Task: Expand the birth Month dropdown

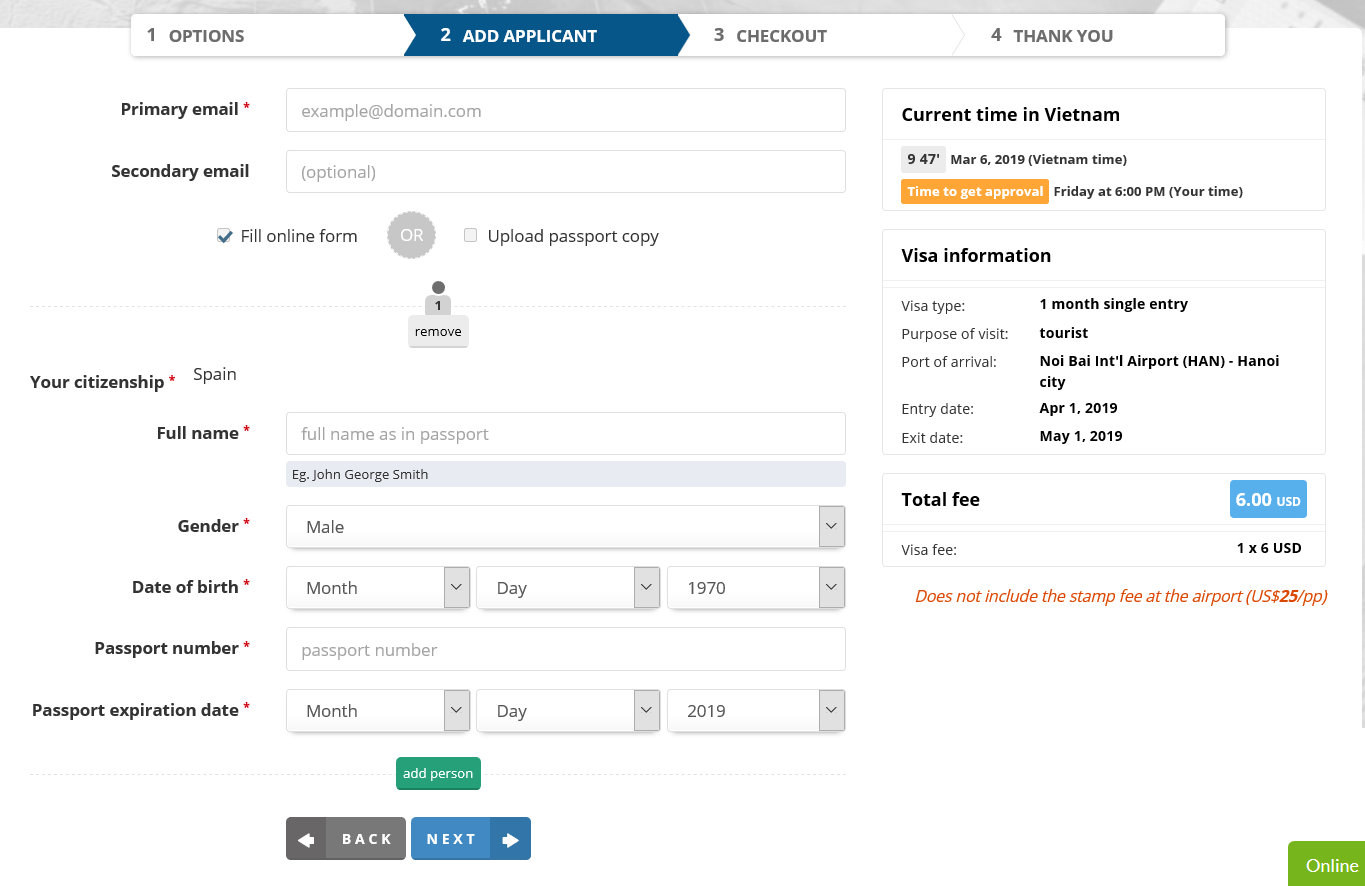Action: tap(377, 588)
